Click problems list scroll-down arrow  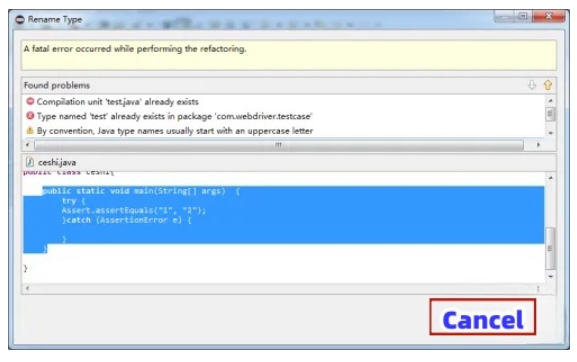click(551, 133)
